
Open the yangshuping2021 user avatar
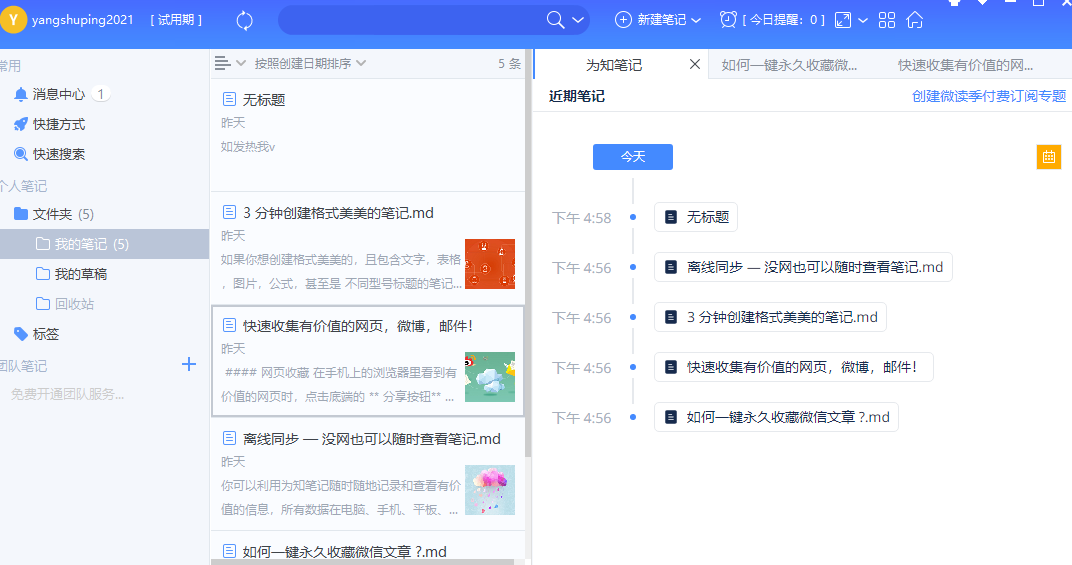(13, 20)
